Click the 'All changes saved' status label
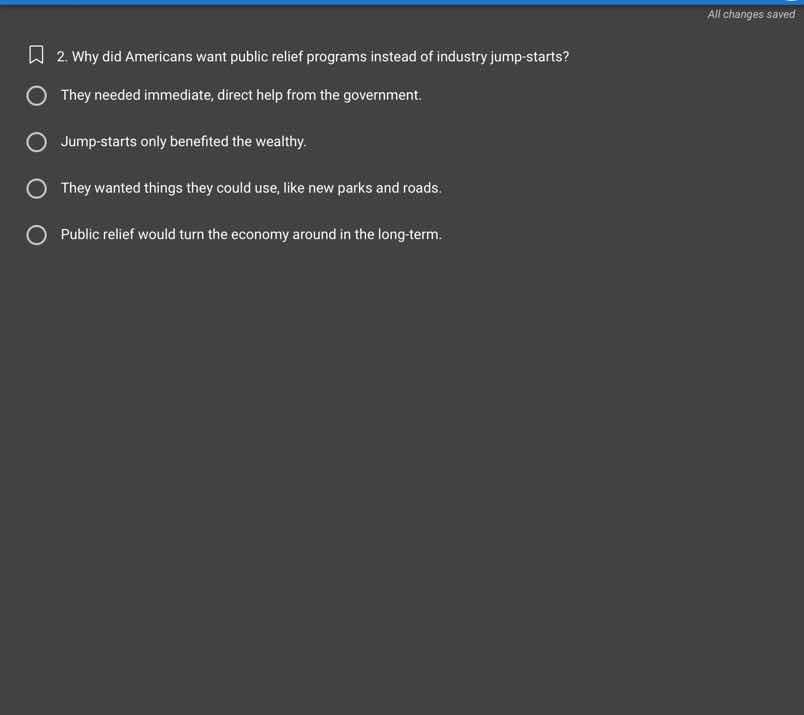Image resolution: width=804 pixels, height=715 pixels. 751,14
